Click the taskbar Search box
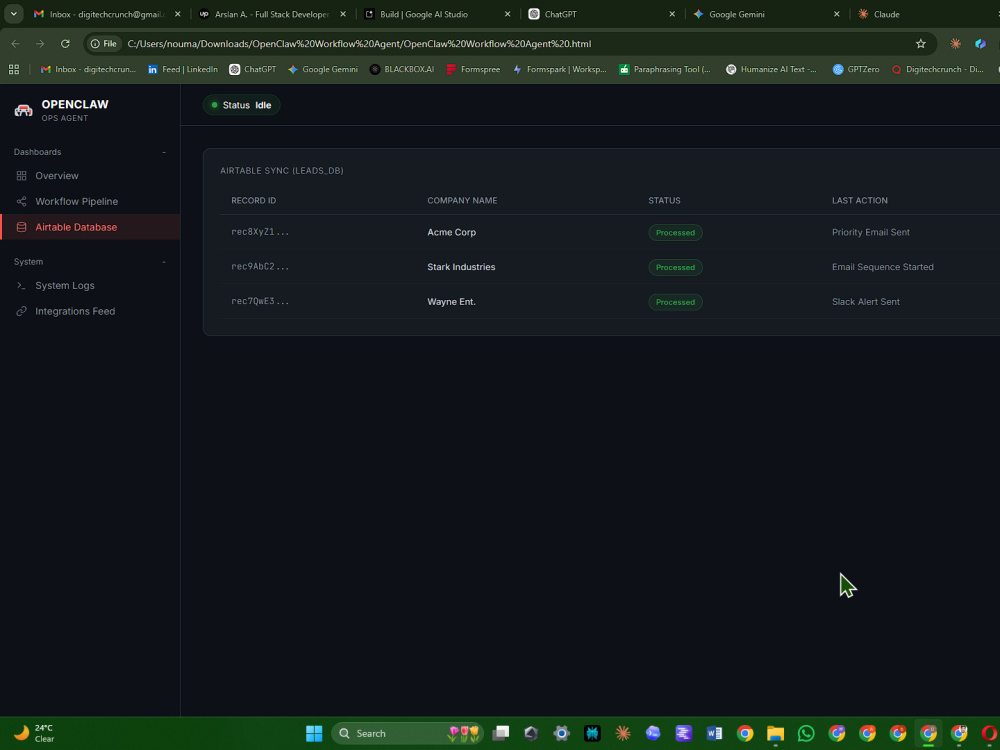The height and width of the screenshot is (750, 1000). (408, 733)
